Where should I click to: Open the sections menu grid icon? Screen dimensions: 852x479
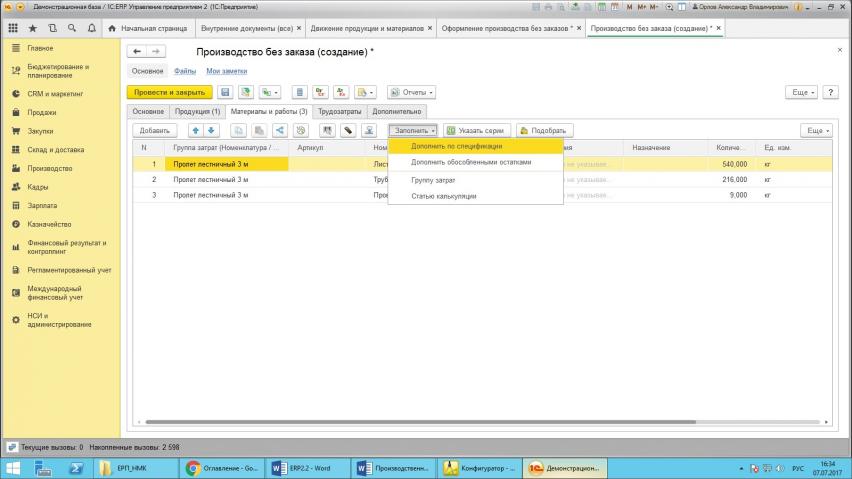(13, 28)
